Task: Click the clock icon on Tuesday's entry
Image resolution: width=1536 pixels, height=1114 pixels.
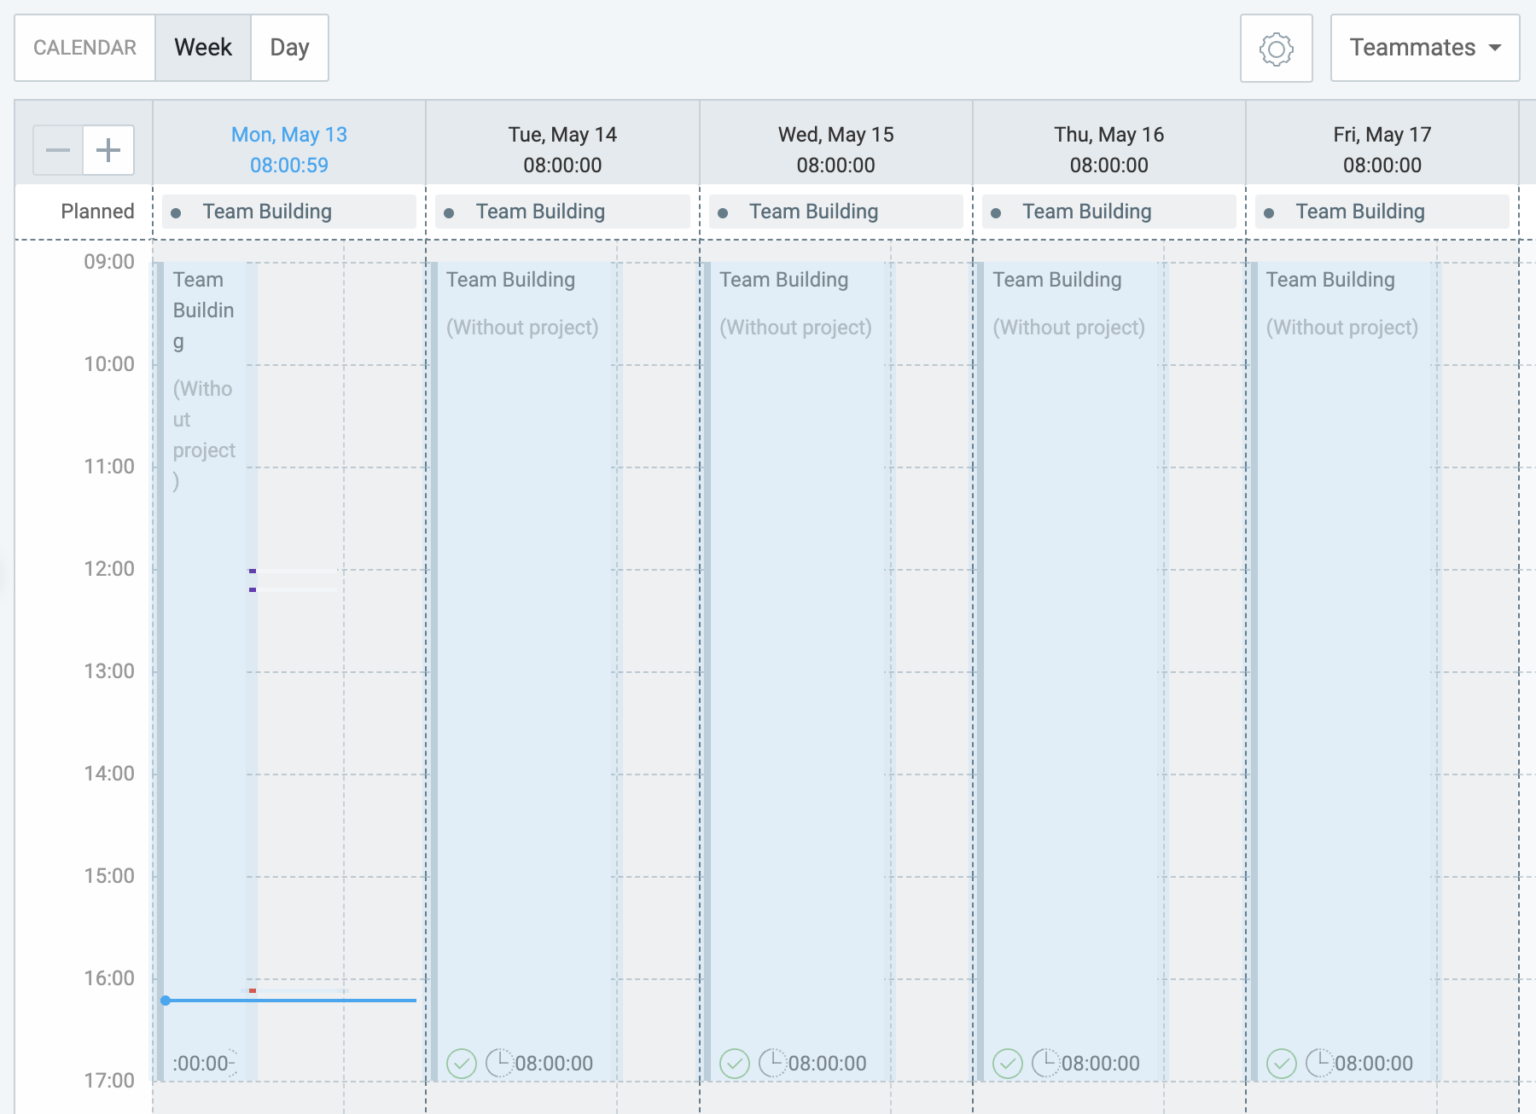Action: click(x=499, y=1062)
